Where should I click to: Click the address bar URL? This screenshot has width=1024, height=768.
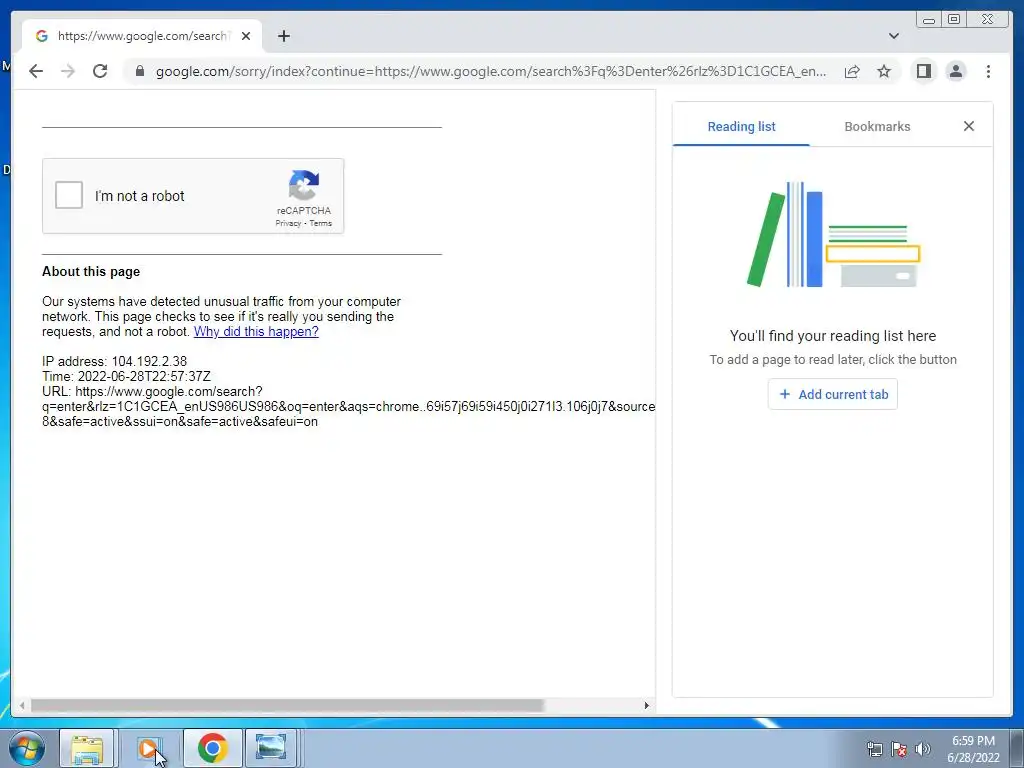[490, 71]
